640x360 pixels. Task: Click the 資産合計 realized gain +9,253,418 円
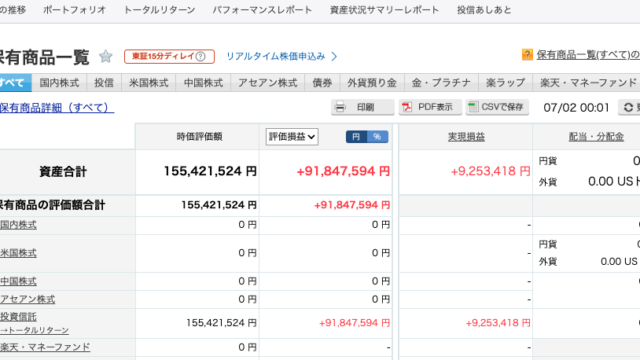click(x=491, y=171)
